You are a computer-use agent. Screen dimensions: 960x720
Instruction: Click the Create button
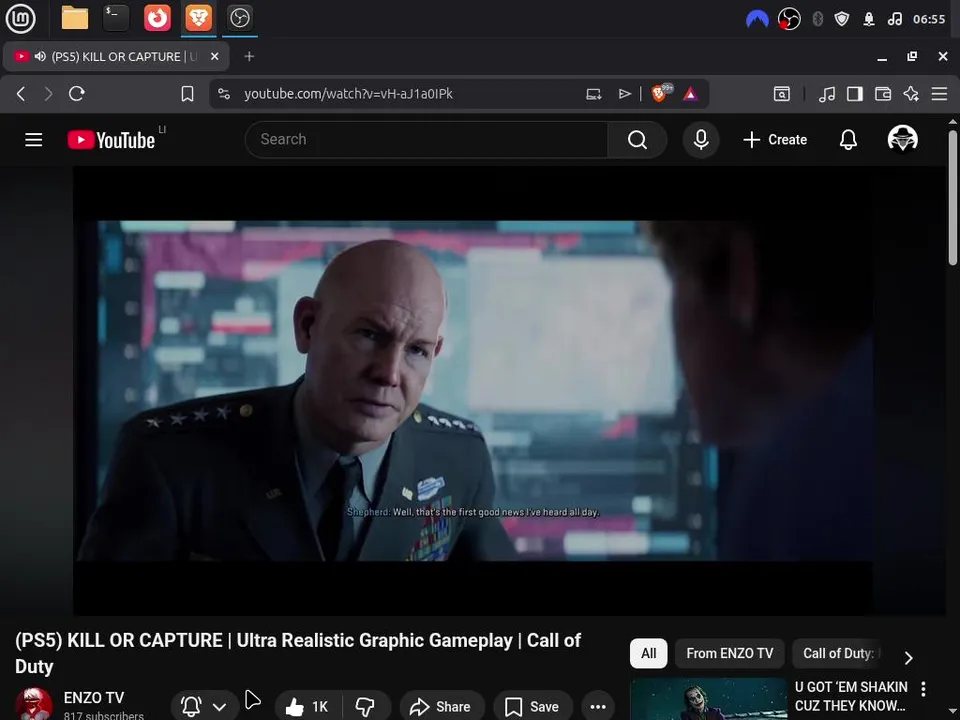[774, 140]
